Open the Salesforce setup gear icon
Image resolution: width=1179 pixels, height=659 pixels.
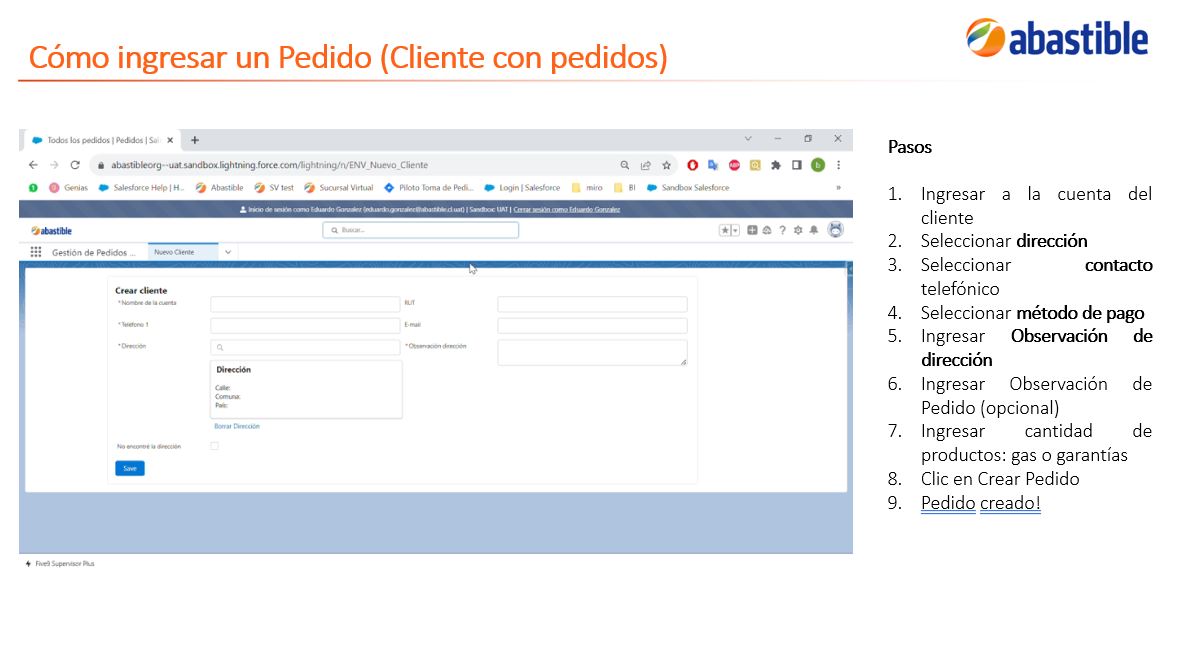(798, 230)
